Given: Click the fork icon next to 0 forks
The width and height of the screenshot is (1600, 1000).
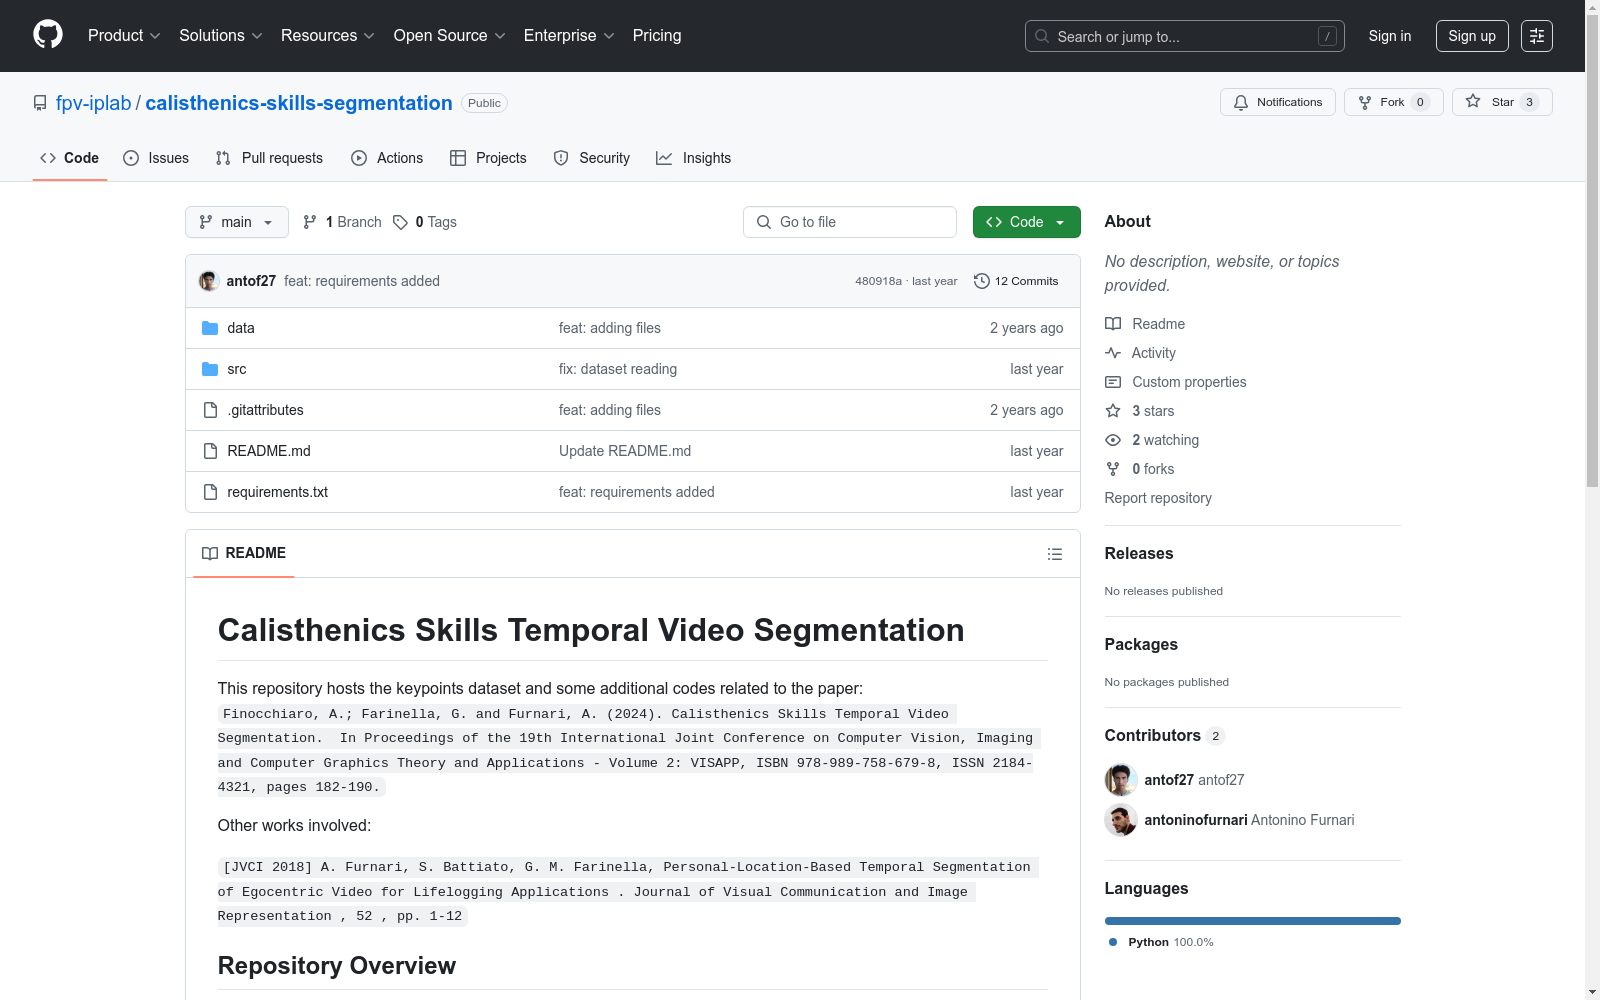Looking at the screenshot, I should [1113, 469].
